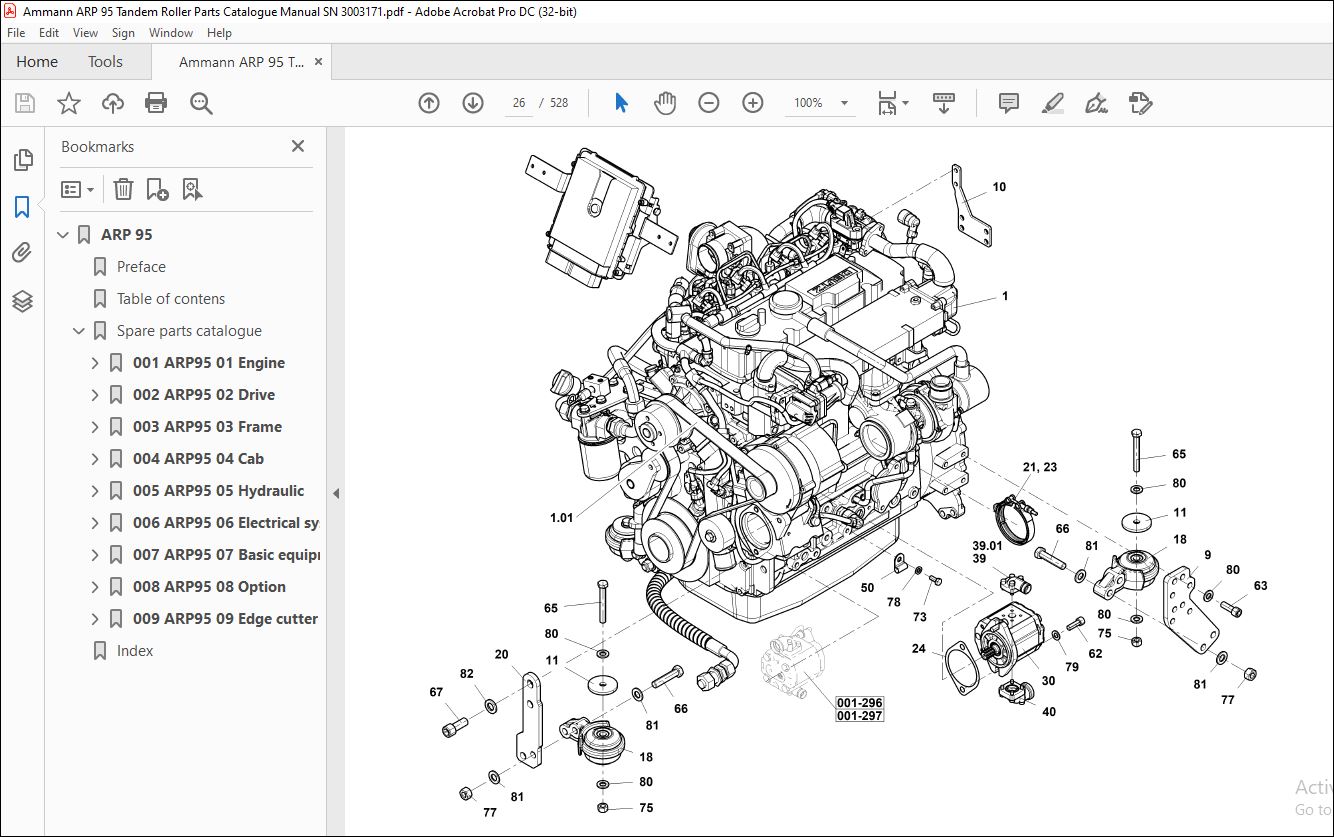Print the document with the printer icon

pyautogui.click(x=156, y=103)
